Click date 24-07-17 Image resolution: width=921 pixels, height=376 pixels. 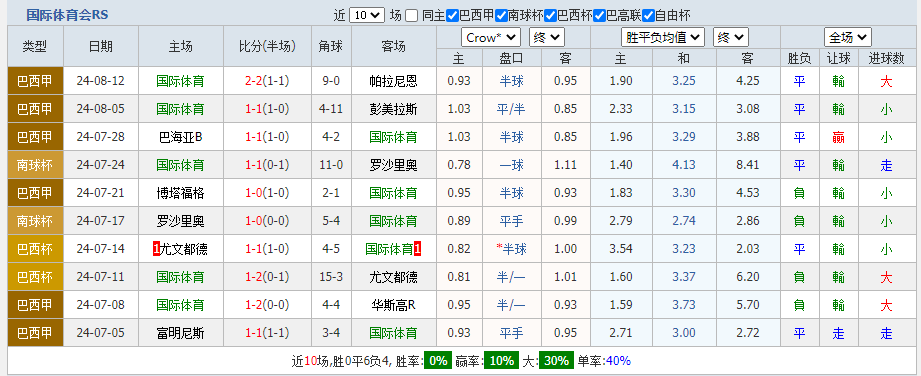tap(100, 221)
